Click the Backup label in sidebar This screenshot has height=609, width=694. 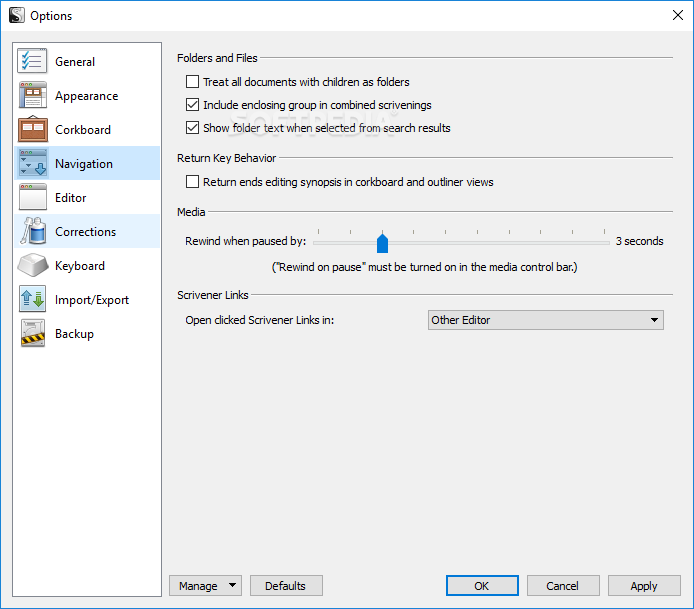coord(74,334)
